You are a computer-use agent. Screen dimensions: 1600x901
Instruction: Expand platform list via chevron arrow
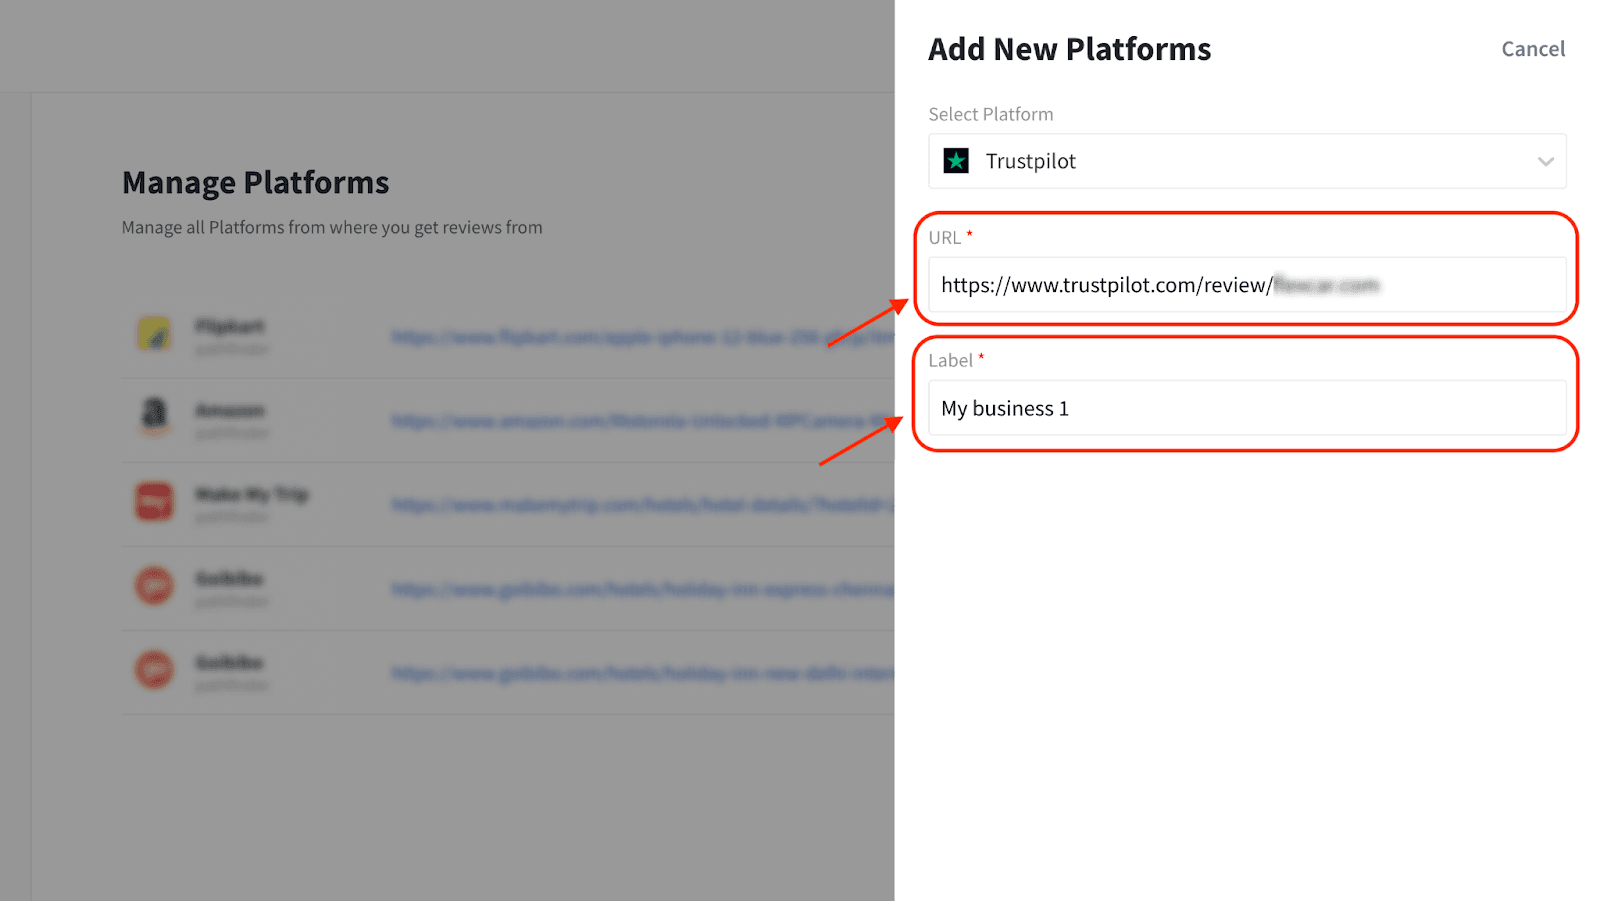click(x=1545, y=162)
